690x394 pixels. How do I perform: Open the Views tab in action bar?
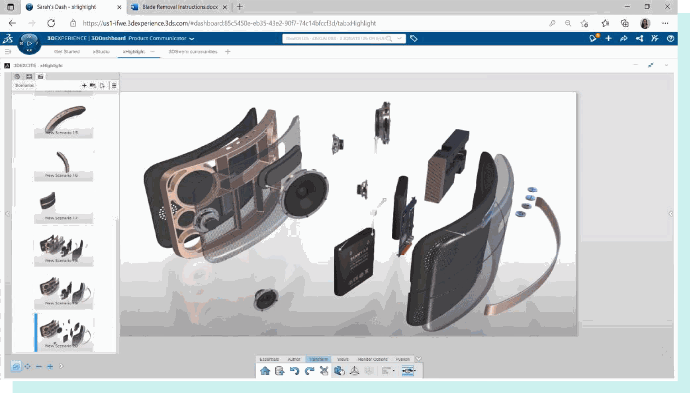tap(343, 359)
